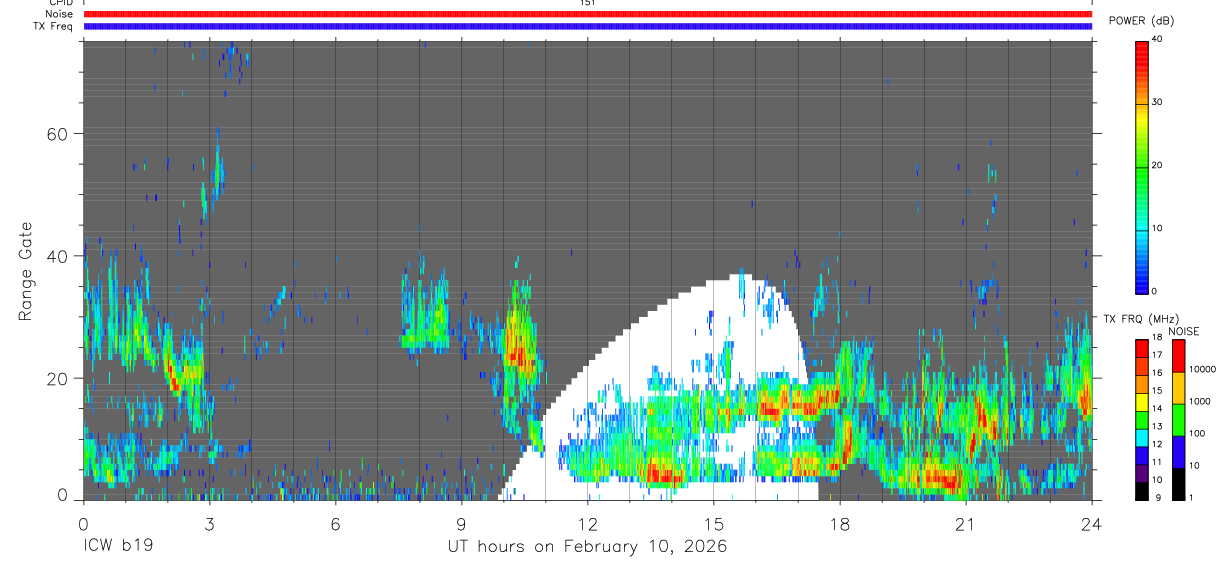
Task: Click the '21' tick on the UT hours axis
Action: [x=965, y=523]
